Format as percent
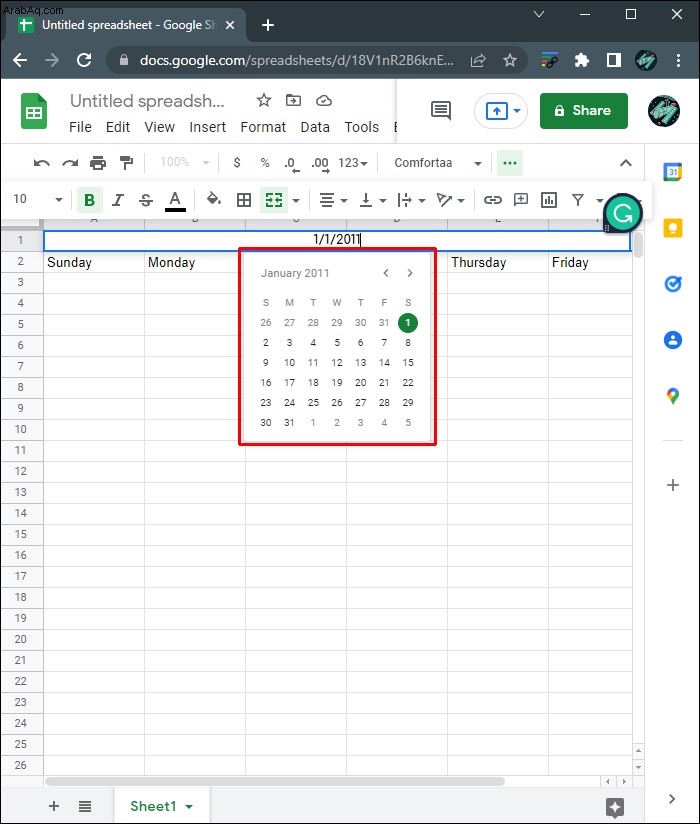 [265, 163]
